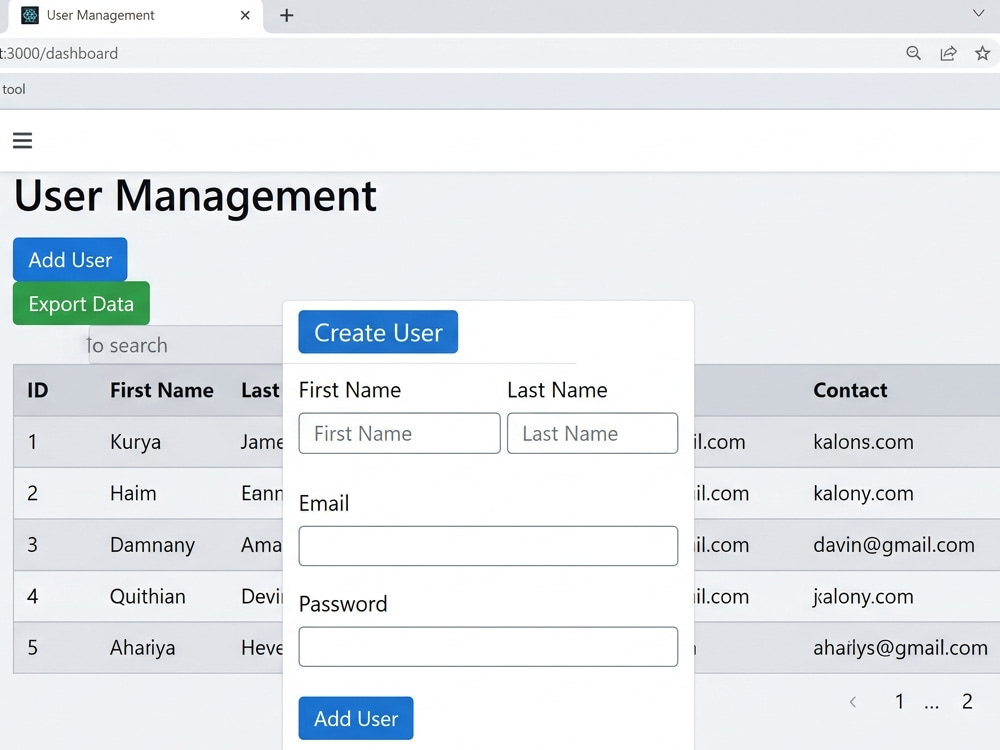Click the zoom magnifier icon in address bar
Image resolution: width=1000 pixels, height=750 pixels.
pos(913,54)
